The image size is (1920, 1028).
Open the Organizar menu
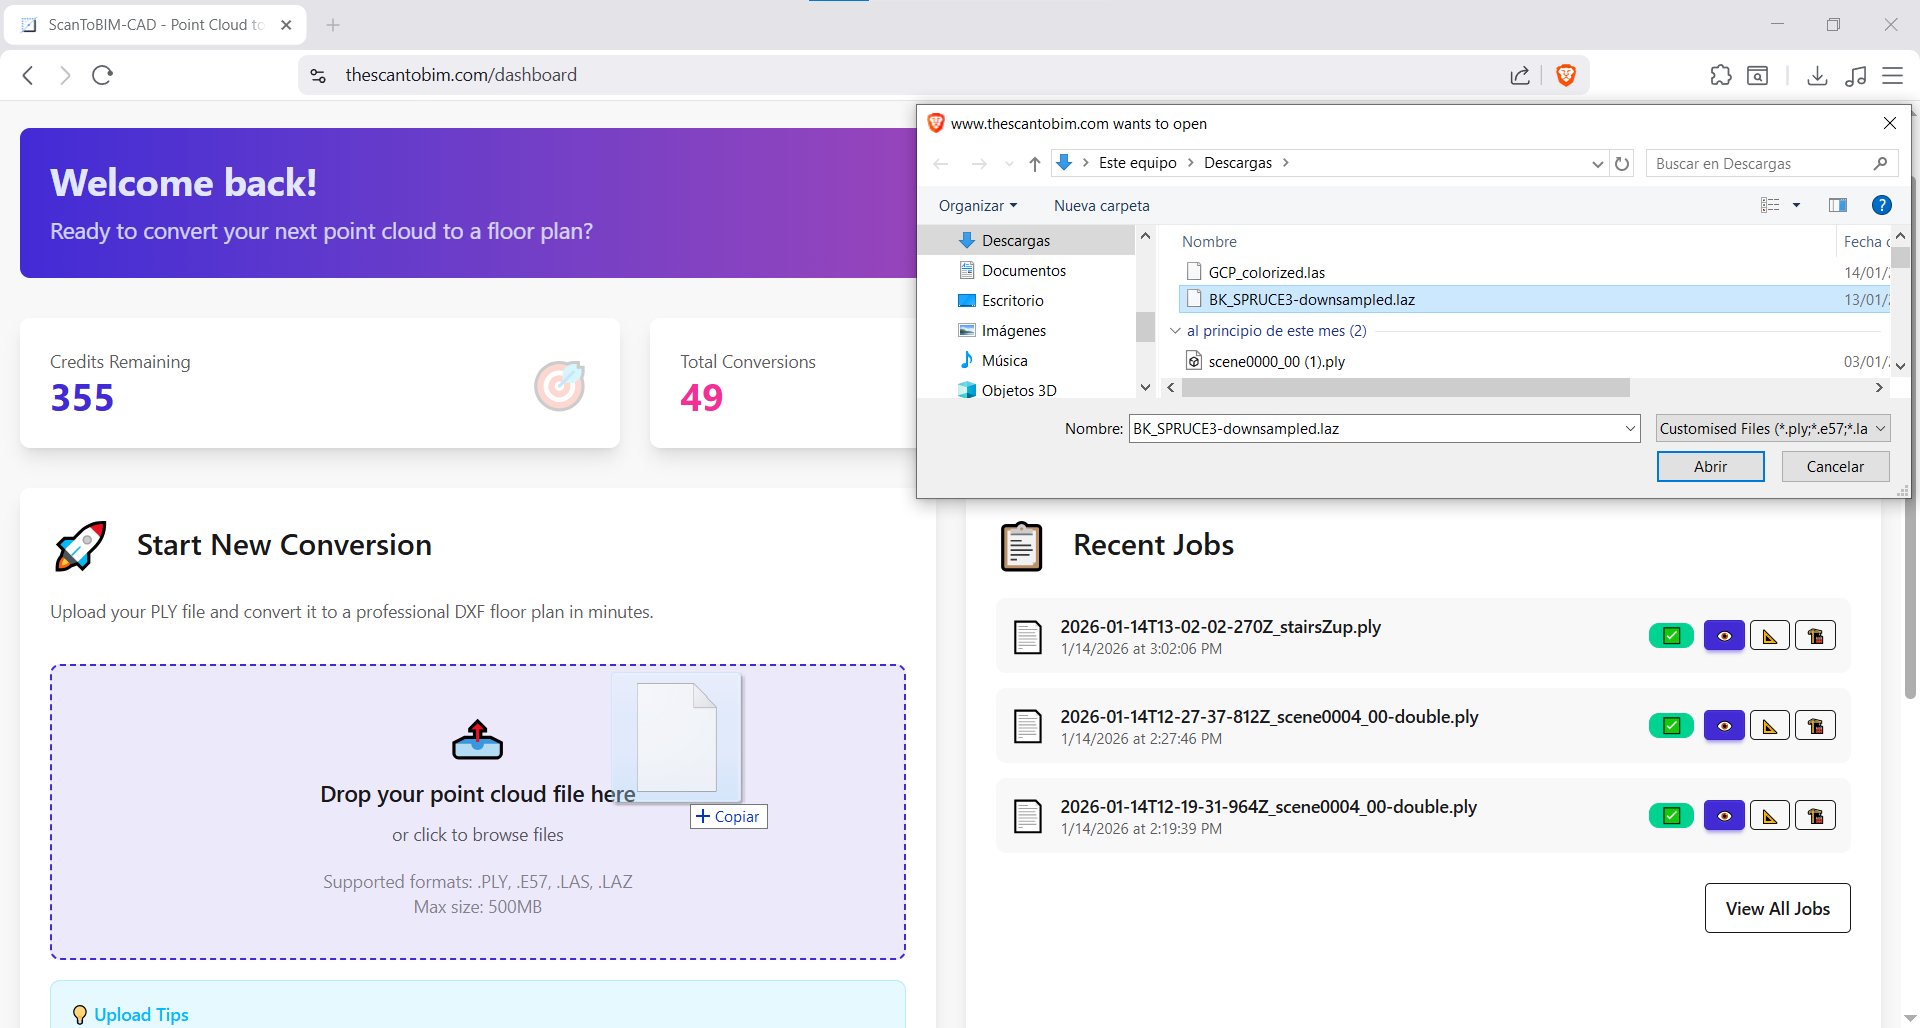click(975, 205)
